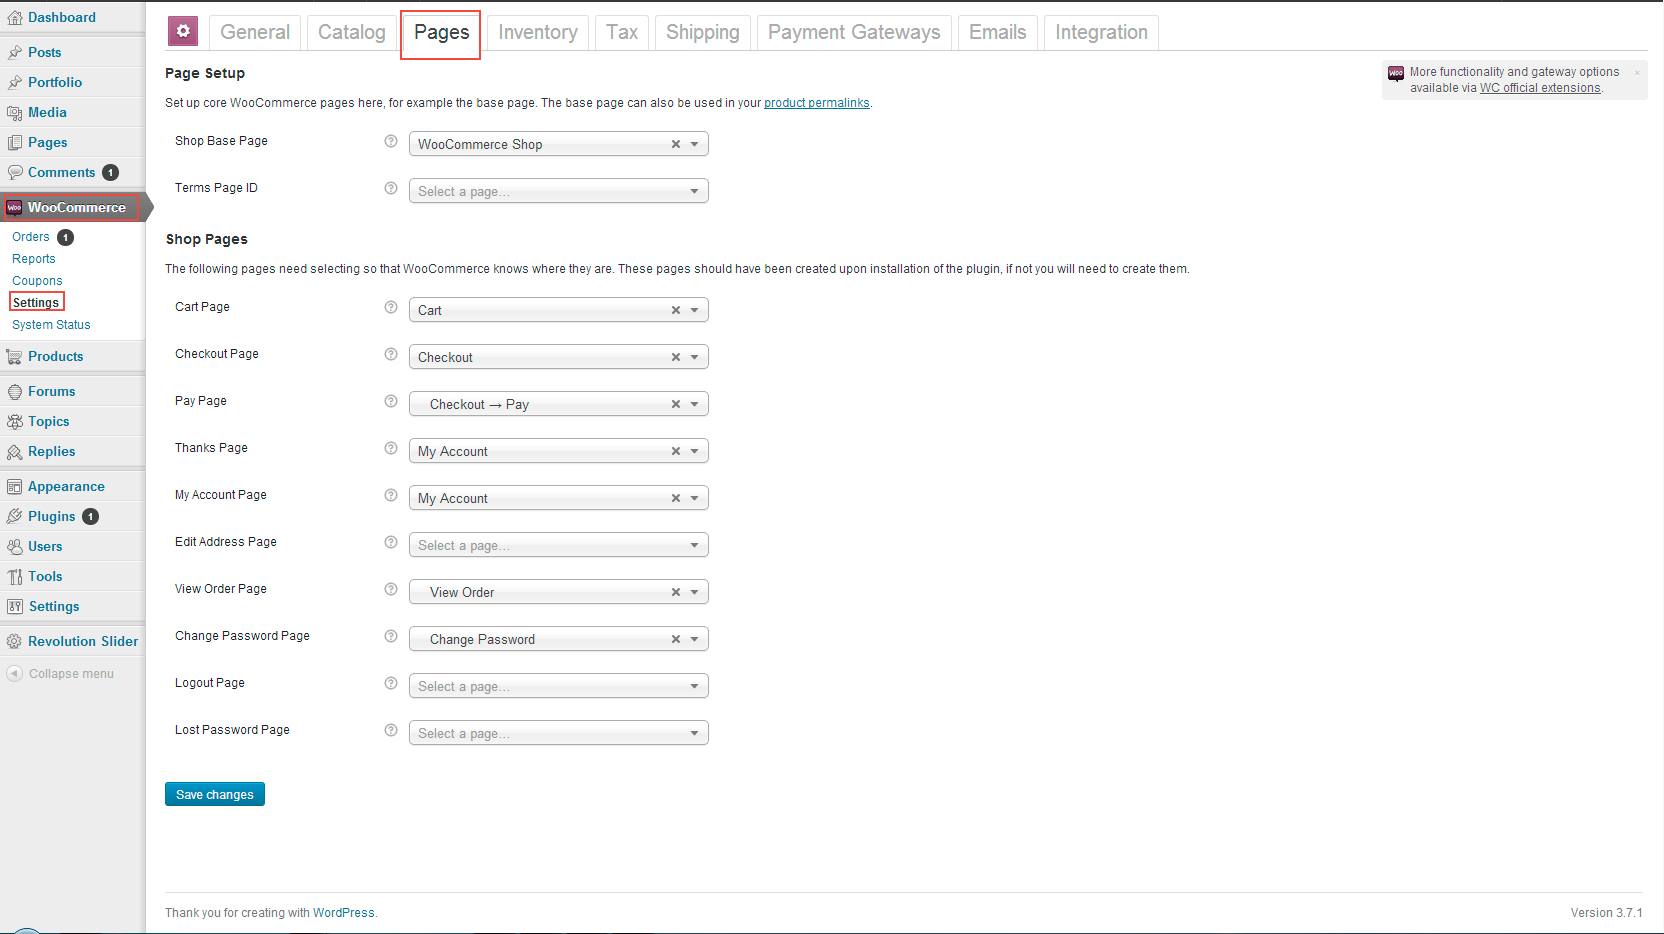Switch to the Inventory tab
The height and width of the screenshot is (934, 1664).
coord(538,32)
